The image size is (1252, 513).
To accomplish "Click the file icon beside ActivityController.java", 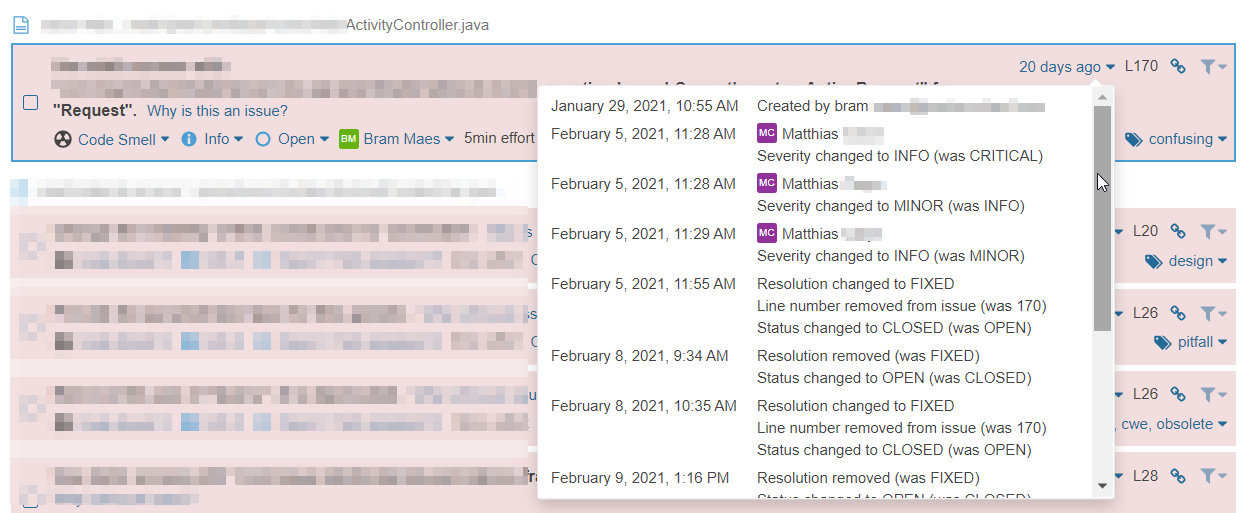I will point(20,24).
